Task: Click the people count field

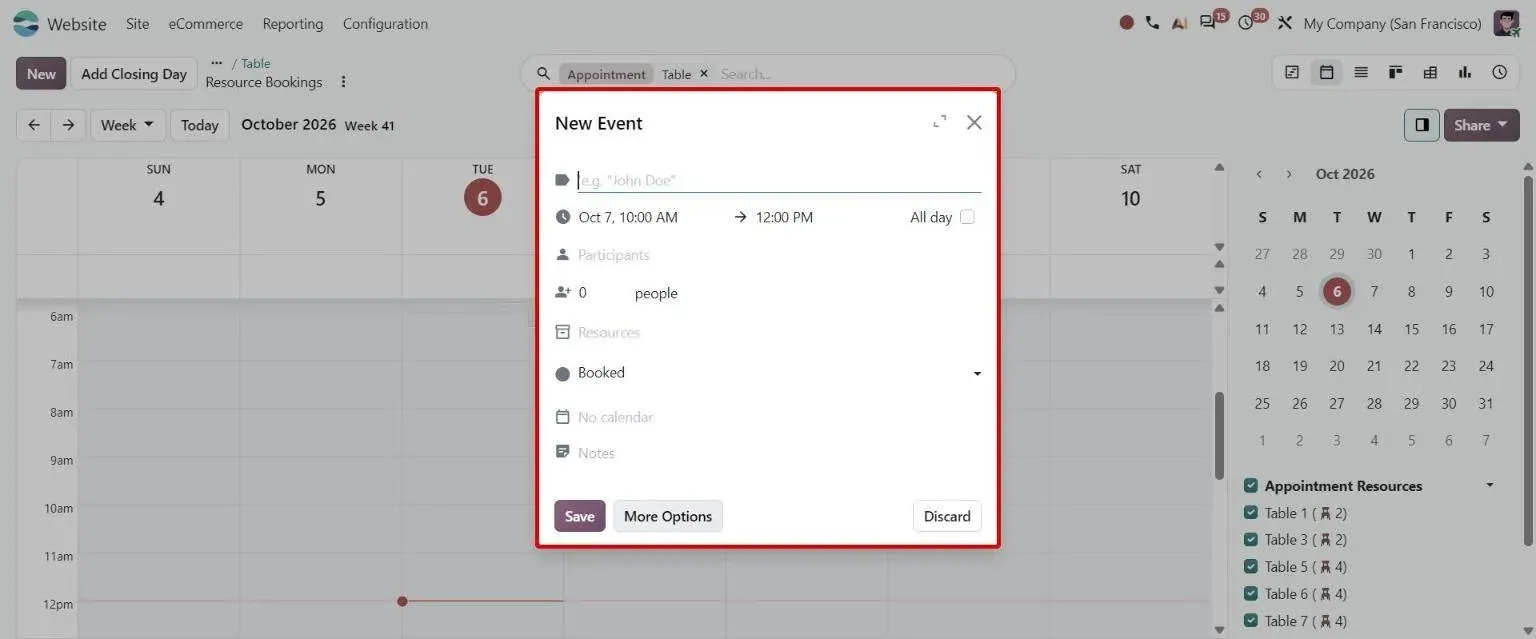Action: coord(600,293)
